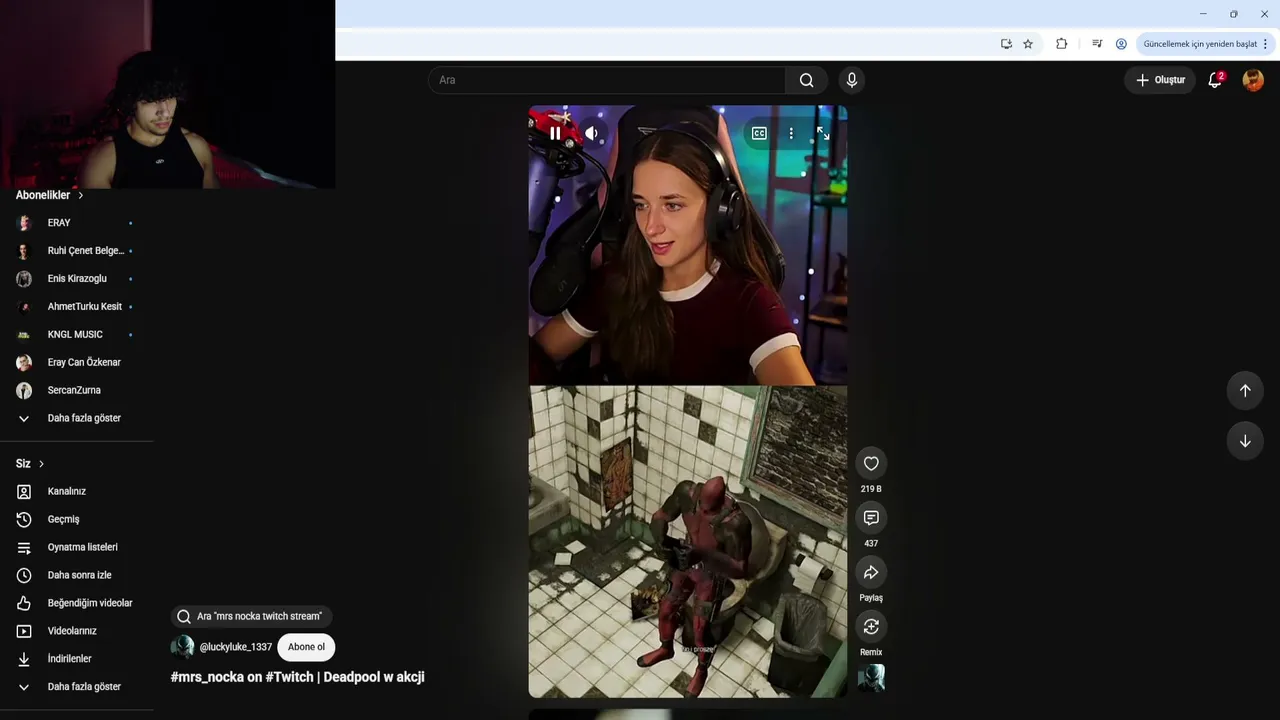
Task: Go to the next Short
Action: (x=1245, y=441)
